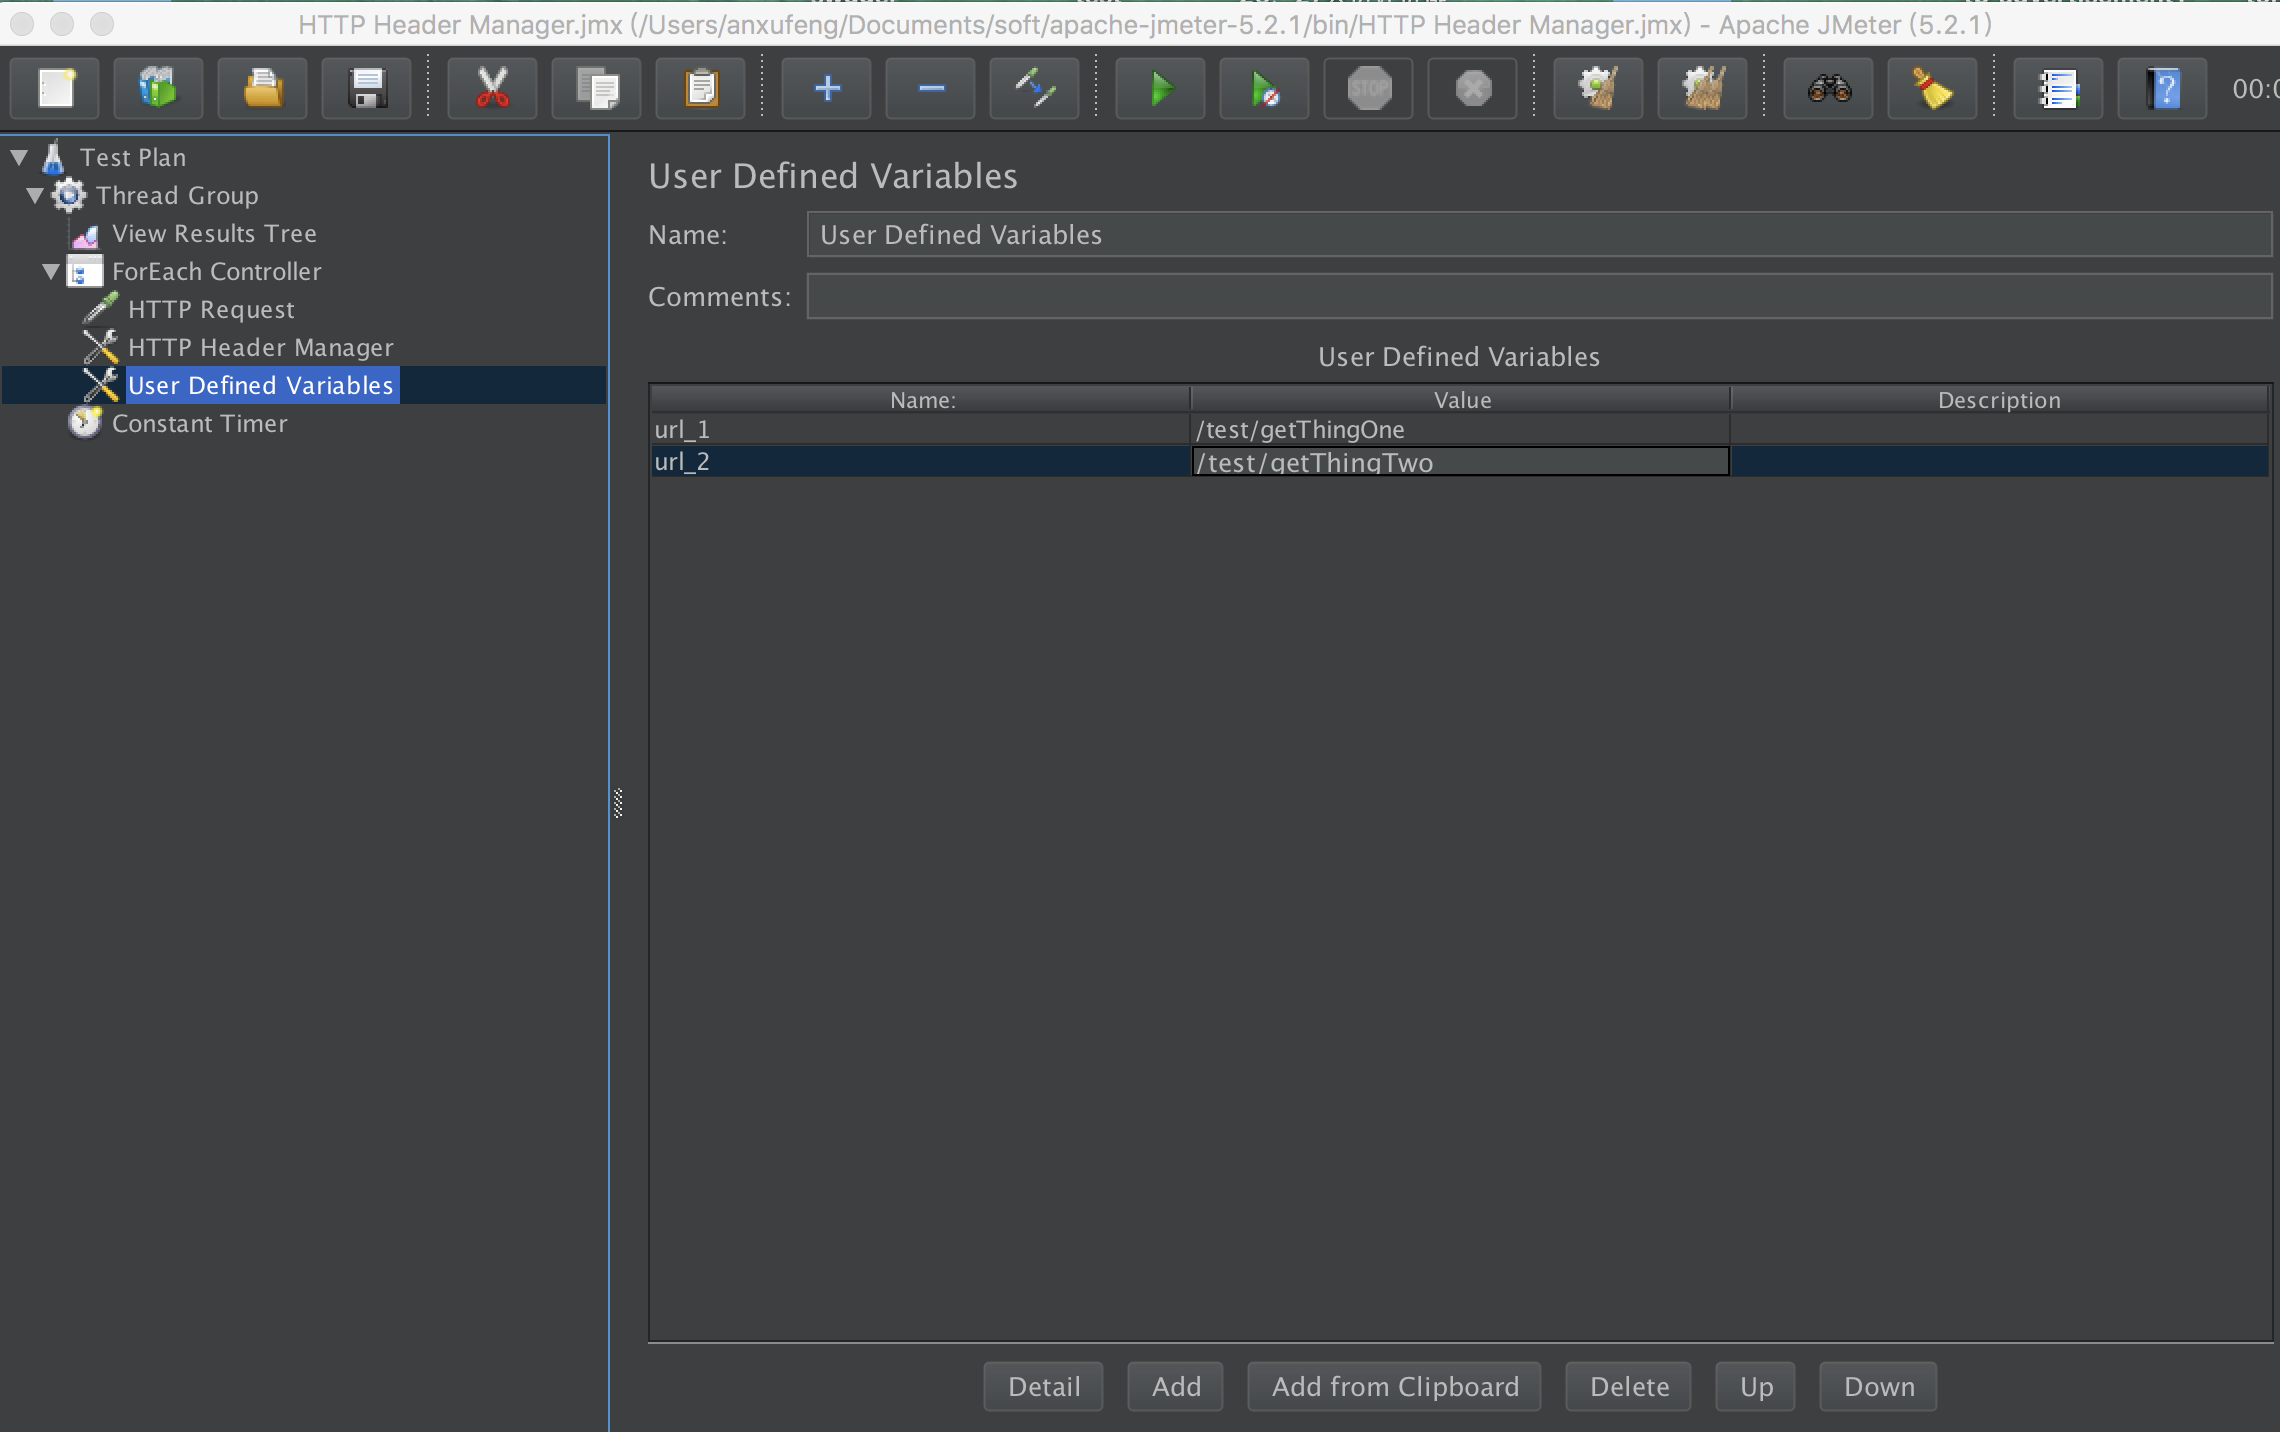Click the panel divider drag handle
Viewport: 2280px width, 1432px height.
click(x=618, y=803)
